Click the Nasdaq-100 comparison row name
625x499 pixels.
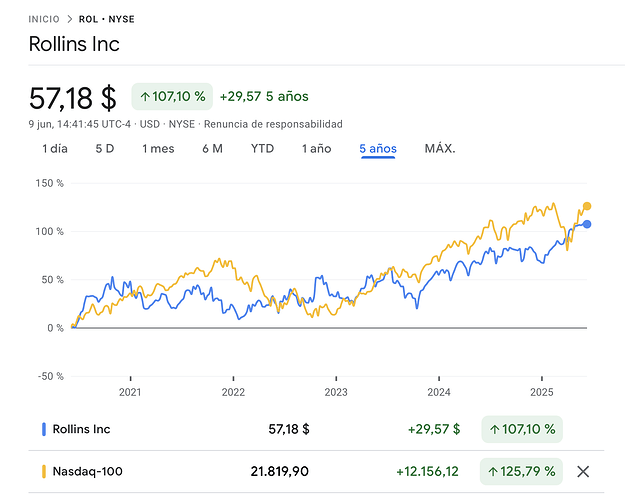tap(88, 472)
